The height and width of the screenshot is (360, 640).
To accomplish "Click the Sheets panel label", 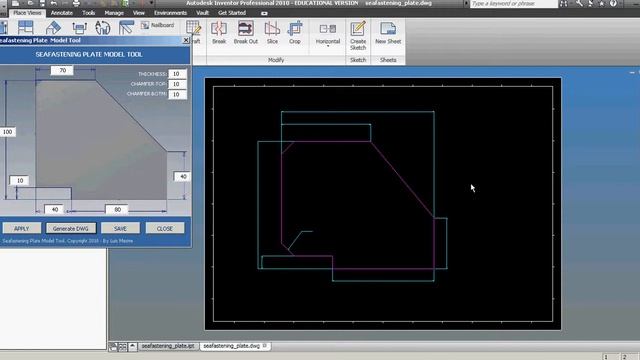I will coord(388,60).
